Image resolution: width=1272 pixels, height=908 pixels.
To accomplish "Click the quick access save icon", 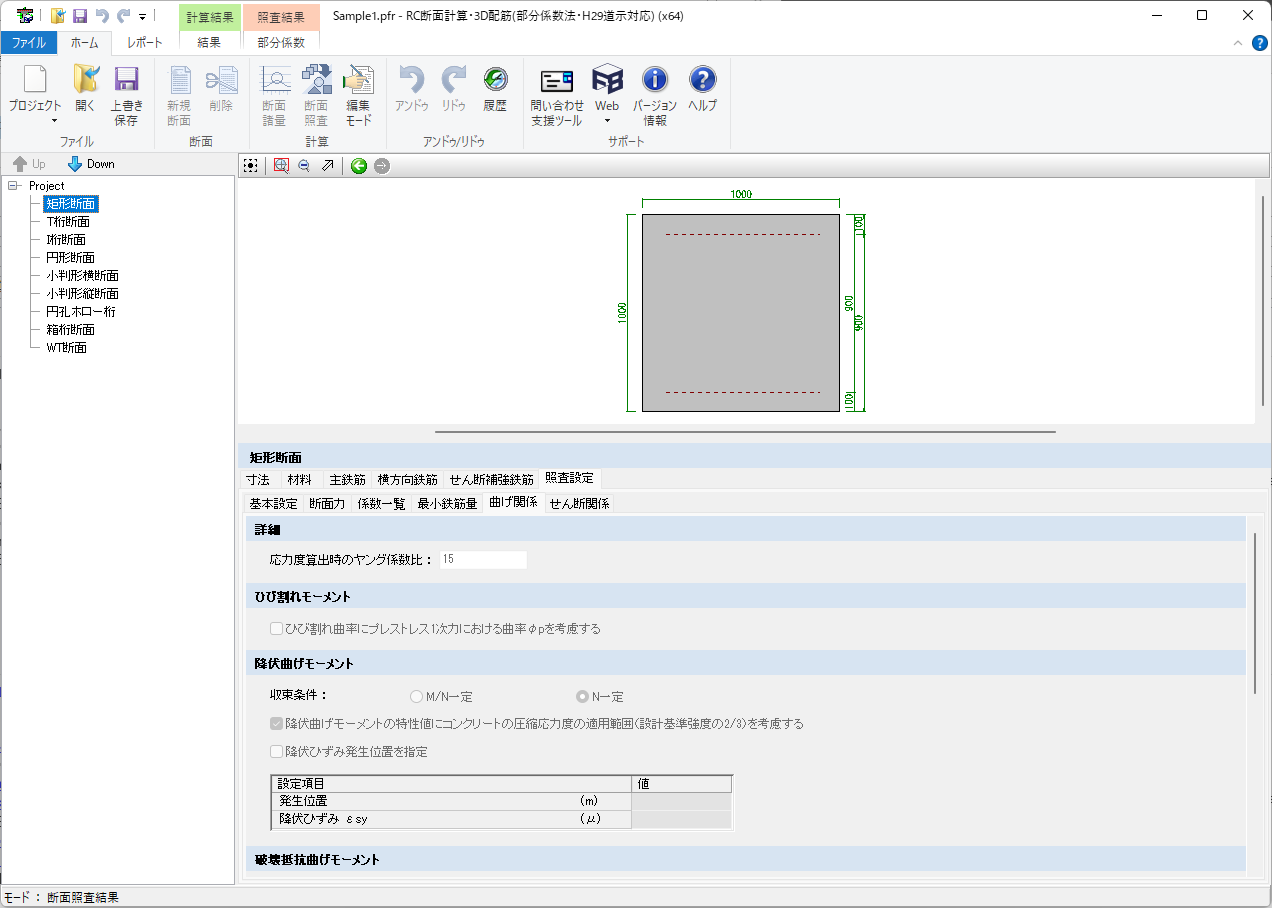I will pyautogui.click(x=80, y=16).
